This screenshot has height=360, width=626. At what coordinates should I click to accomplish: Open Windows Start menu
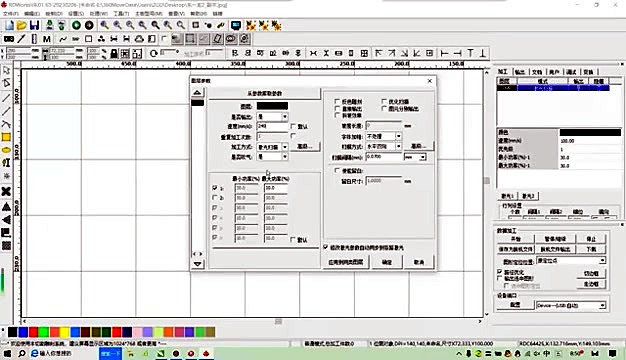click(x=7, y=353)
